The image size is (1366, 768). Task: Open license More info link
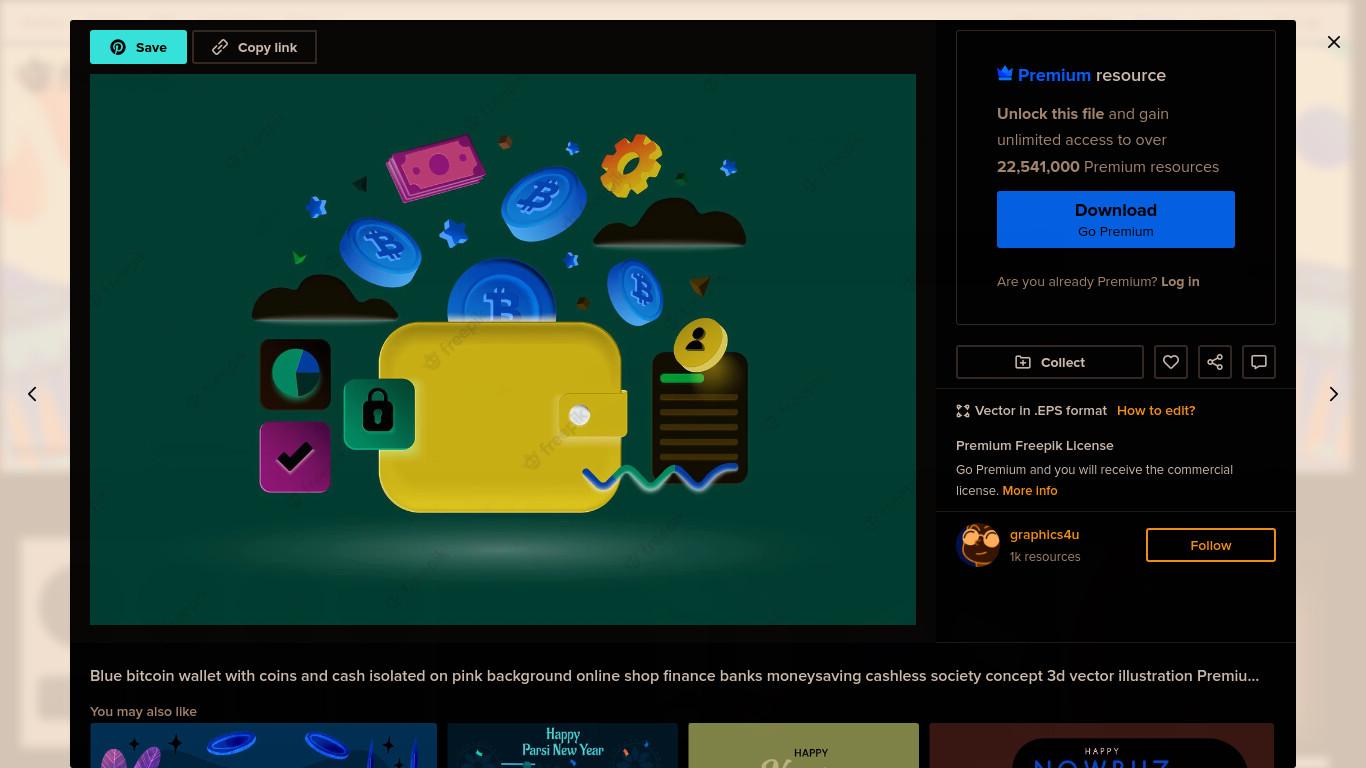point(1030,490)
